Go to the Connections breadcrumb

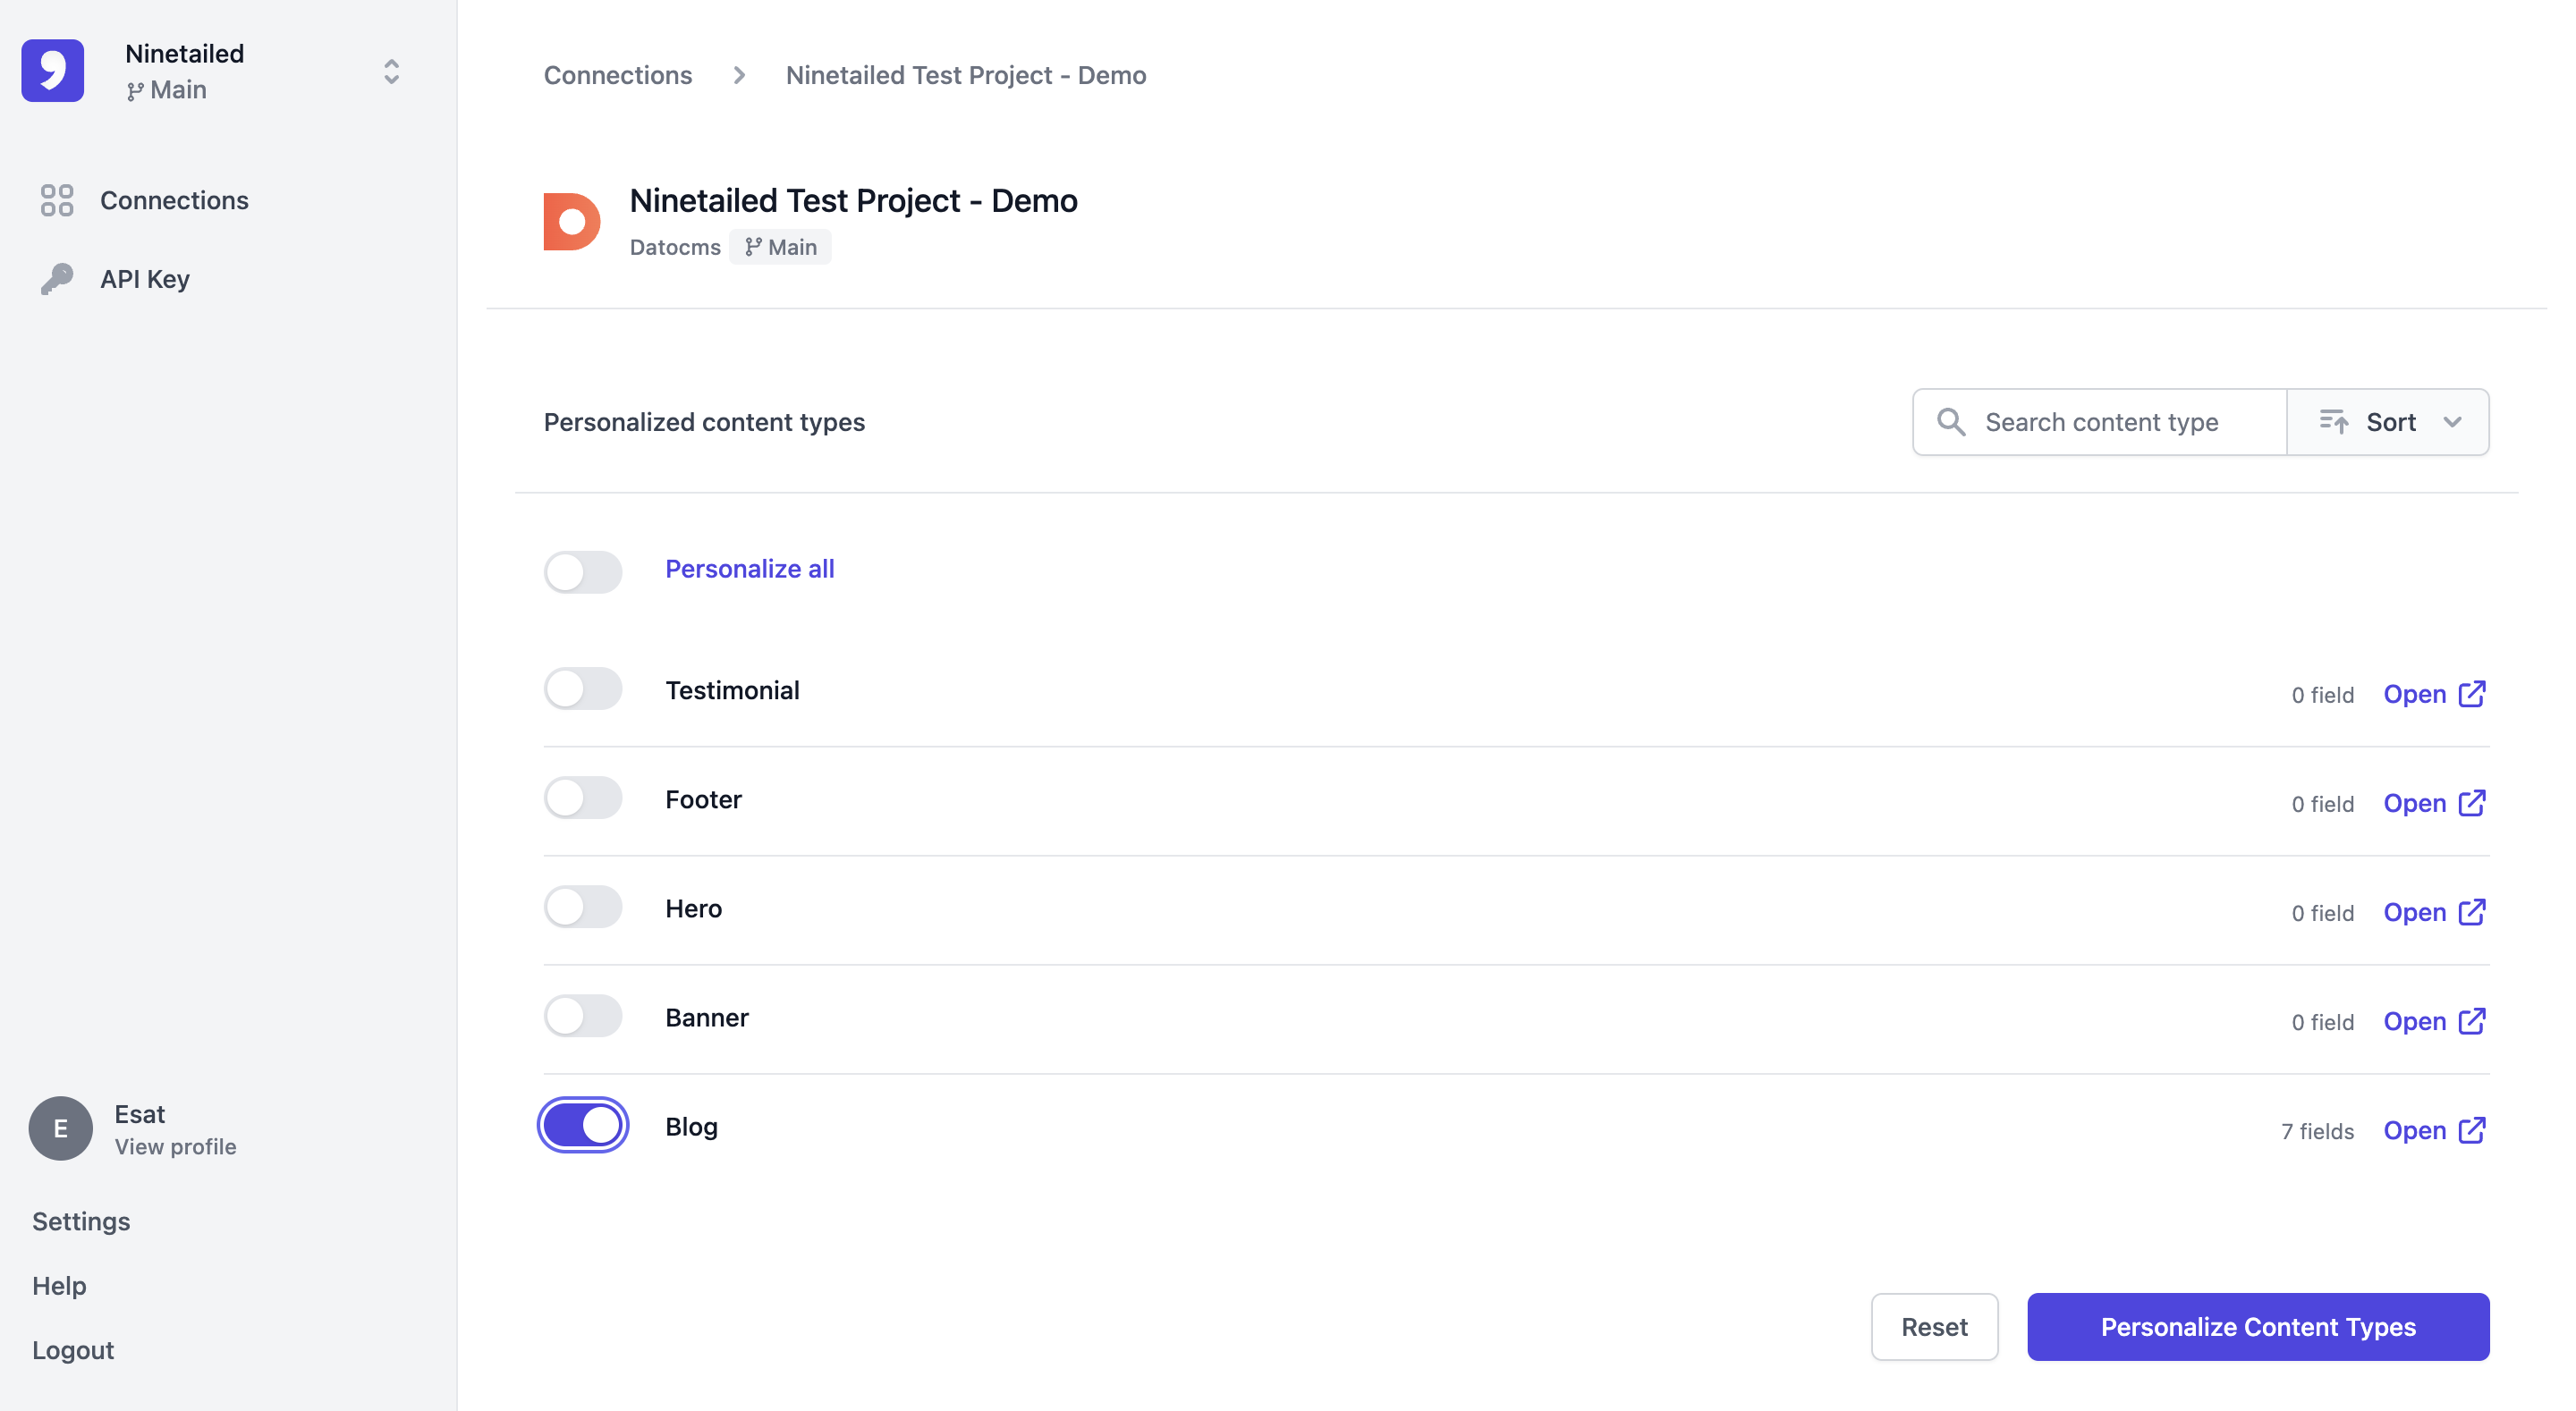[x=618, y=75]
